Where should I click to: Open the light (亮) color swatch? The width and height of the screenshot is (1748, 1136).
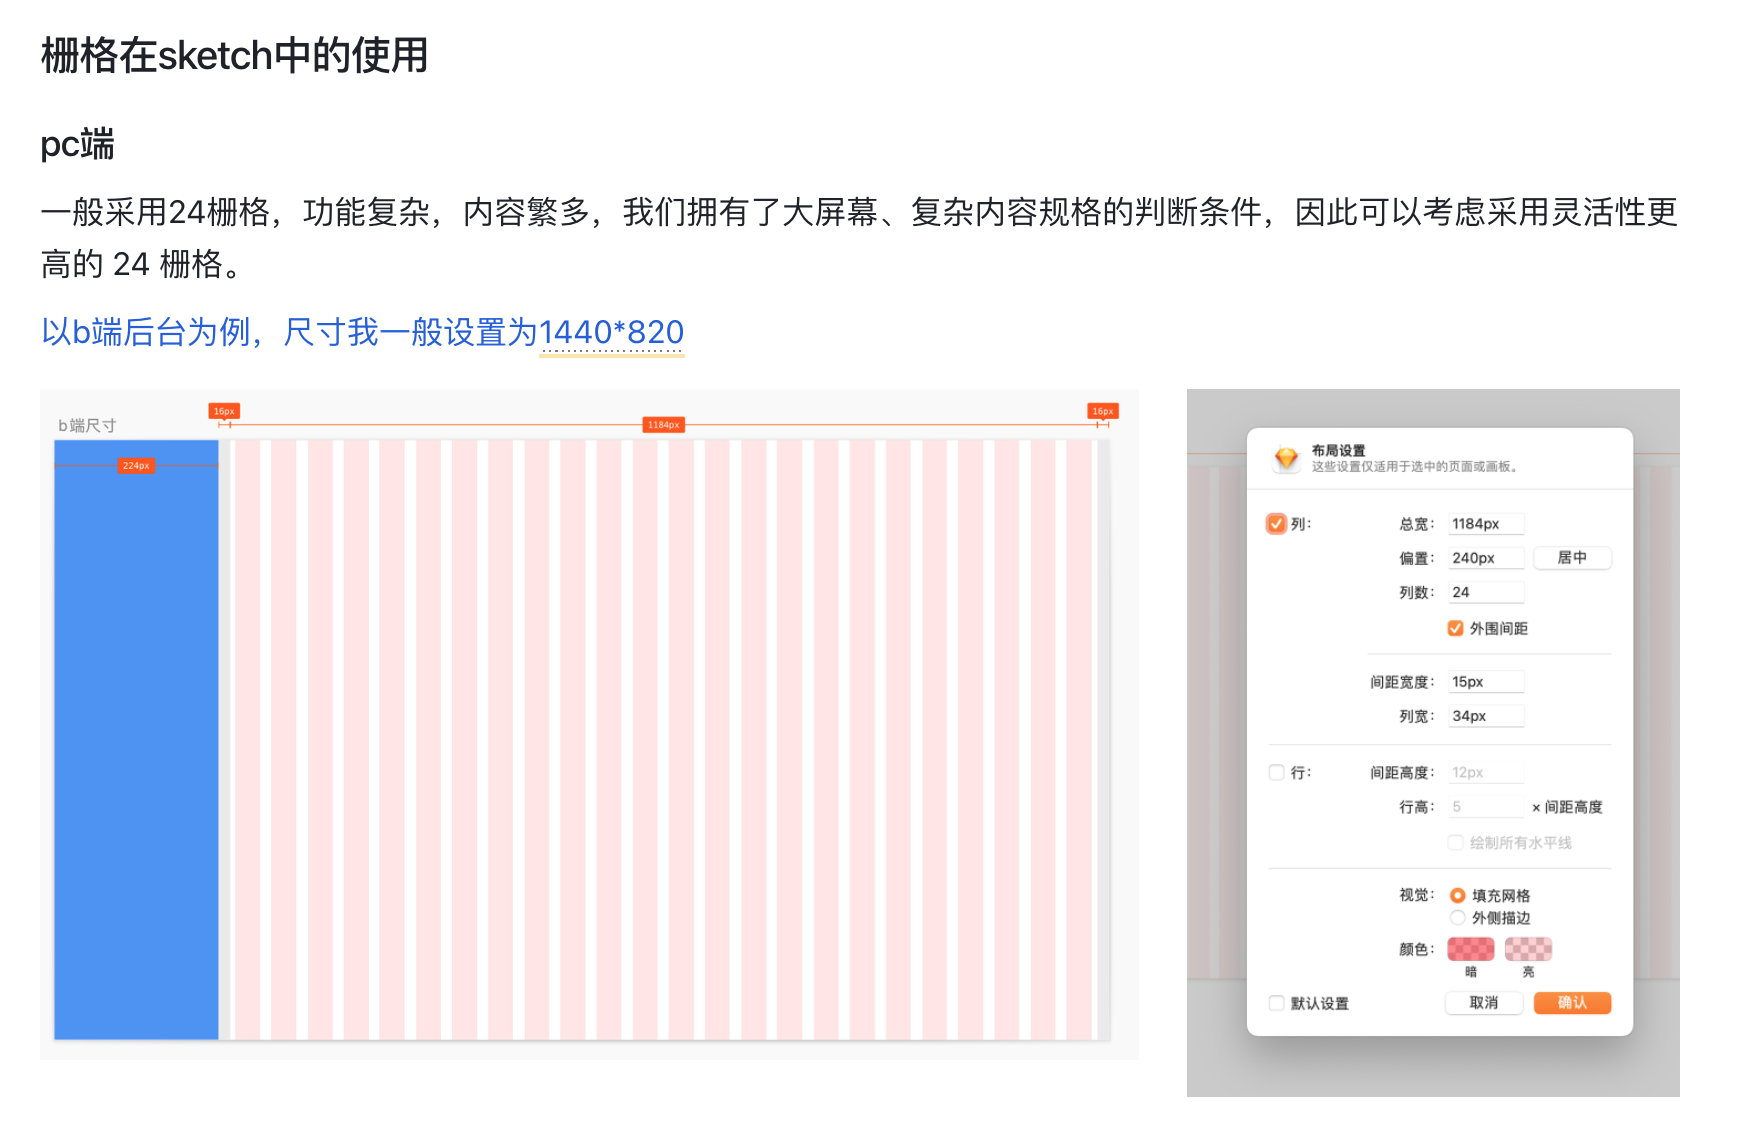1528,949
